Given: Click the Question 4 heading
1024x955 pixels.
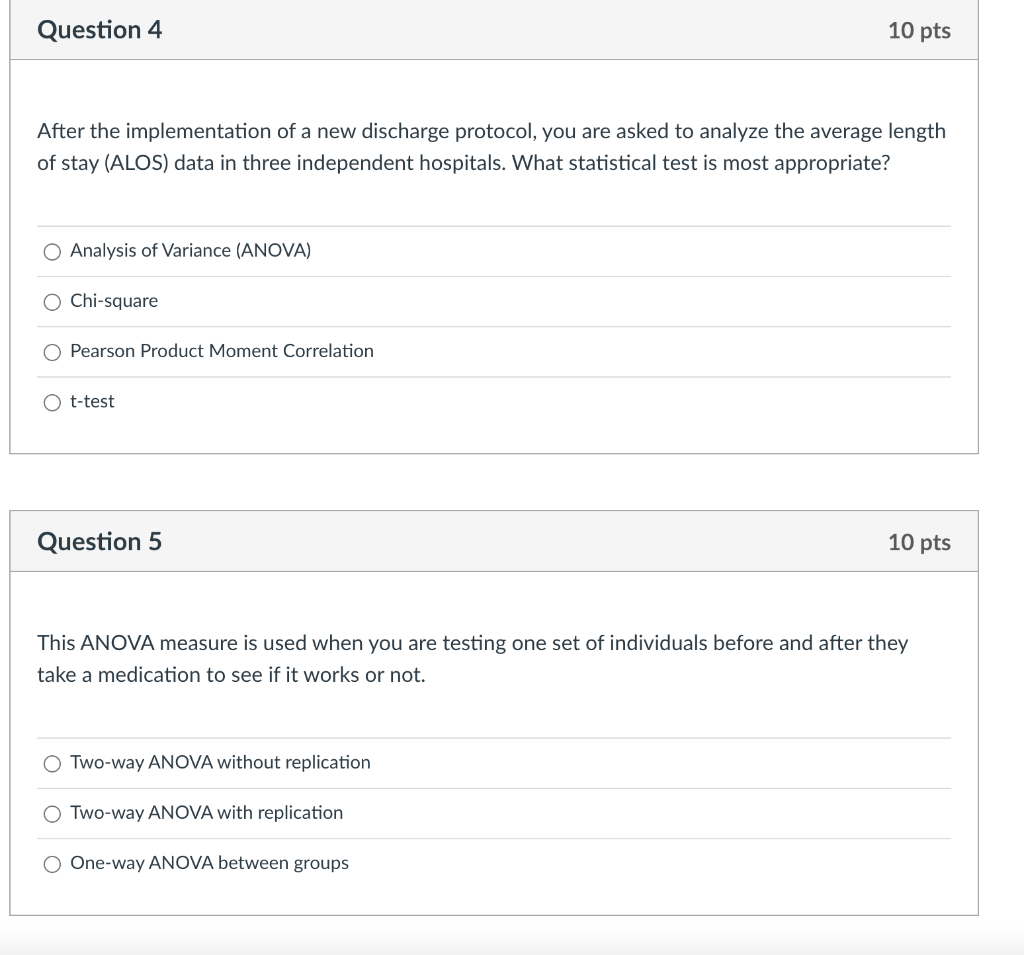Looking at the screenshot, I should (99, 30).
